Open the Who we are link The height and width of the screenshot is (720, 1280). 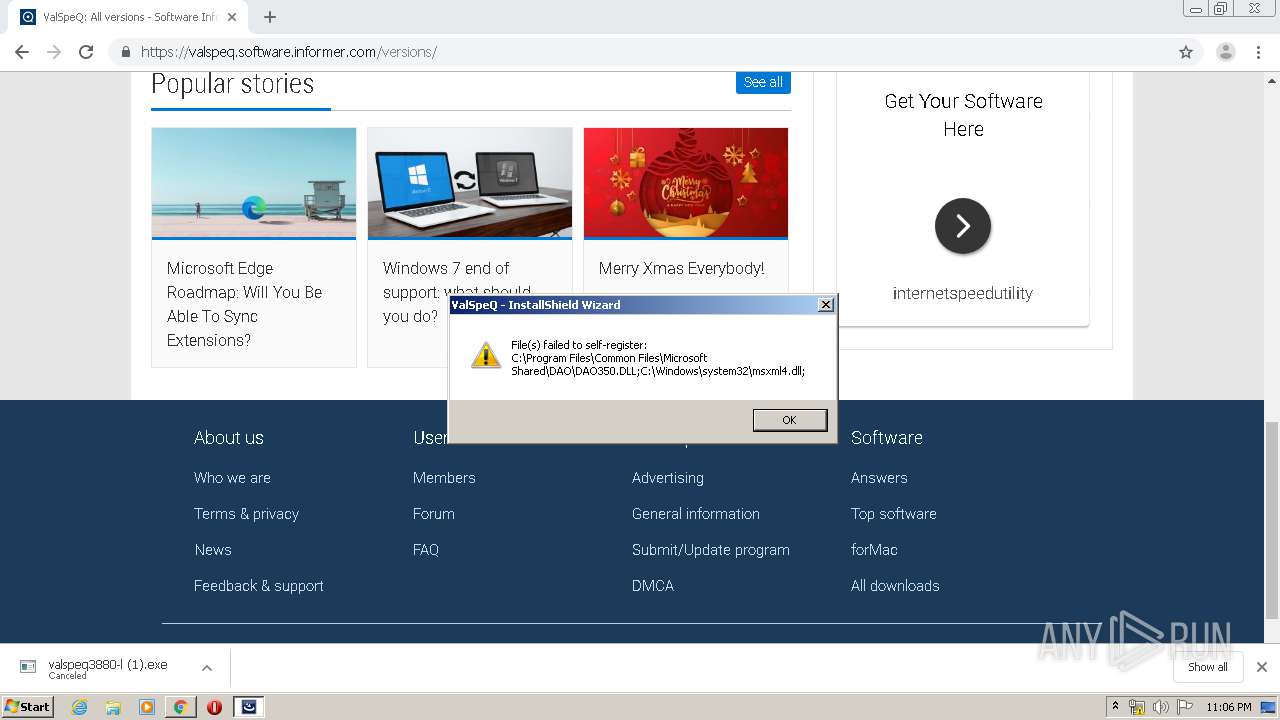coord(232,478)
